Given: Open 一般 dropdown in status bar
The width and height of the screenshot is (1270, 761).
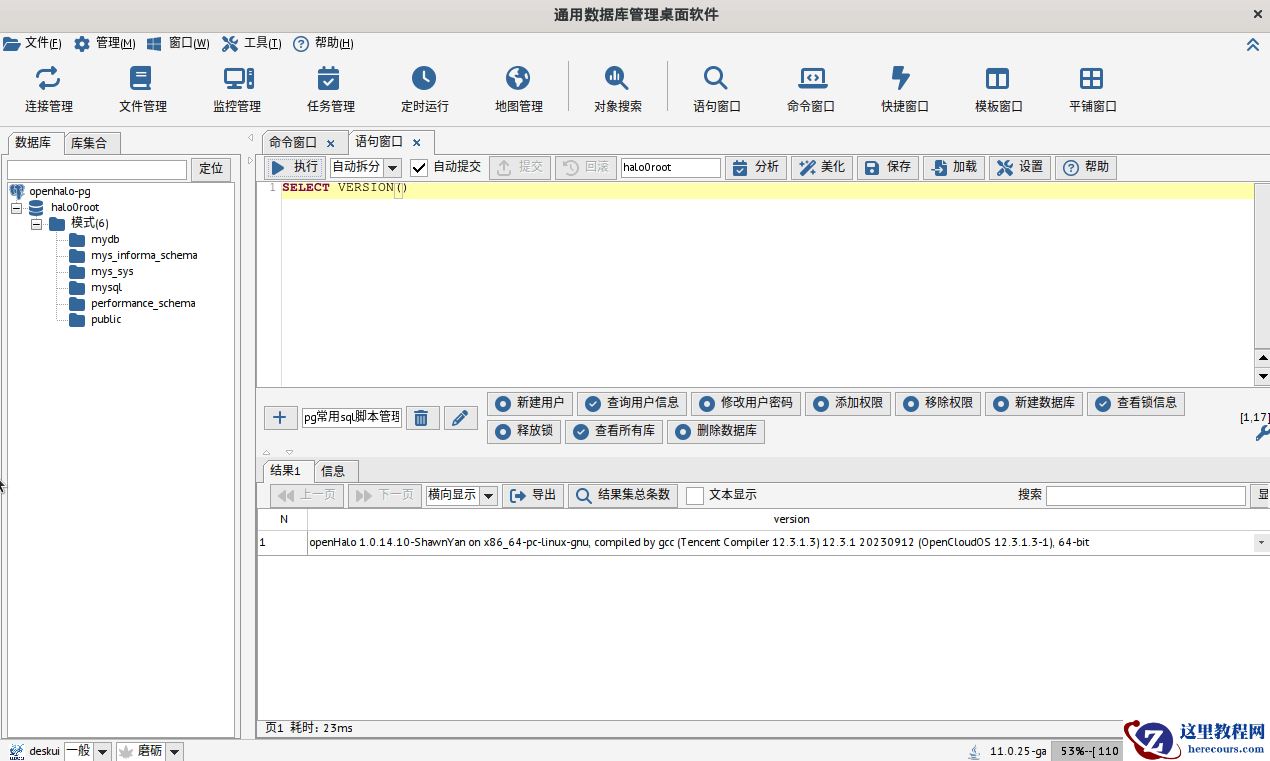Looking at the screenshot, I should coord(102,751).
